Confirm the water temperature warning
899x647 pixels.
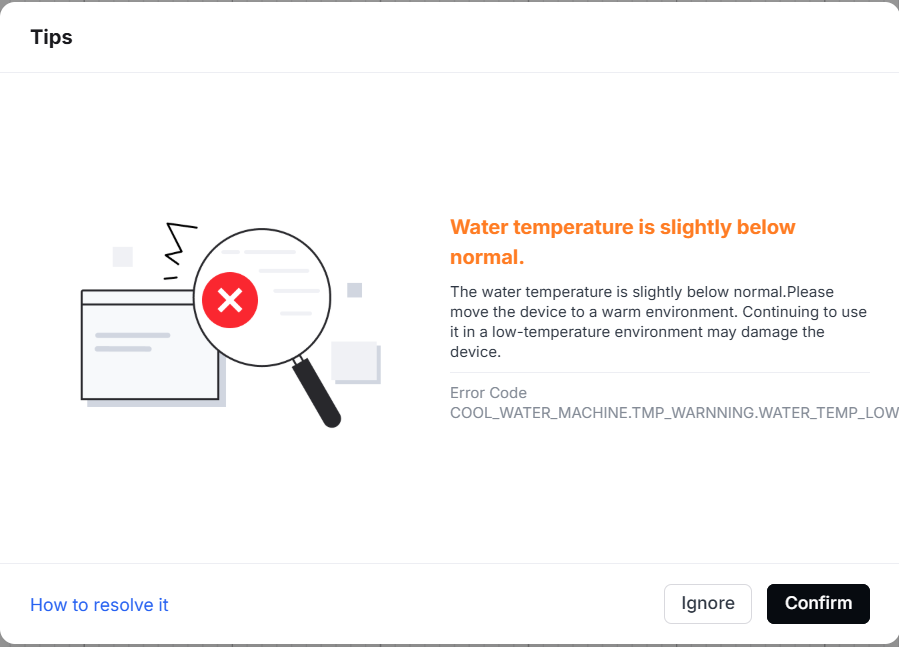(818, 603)
